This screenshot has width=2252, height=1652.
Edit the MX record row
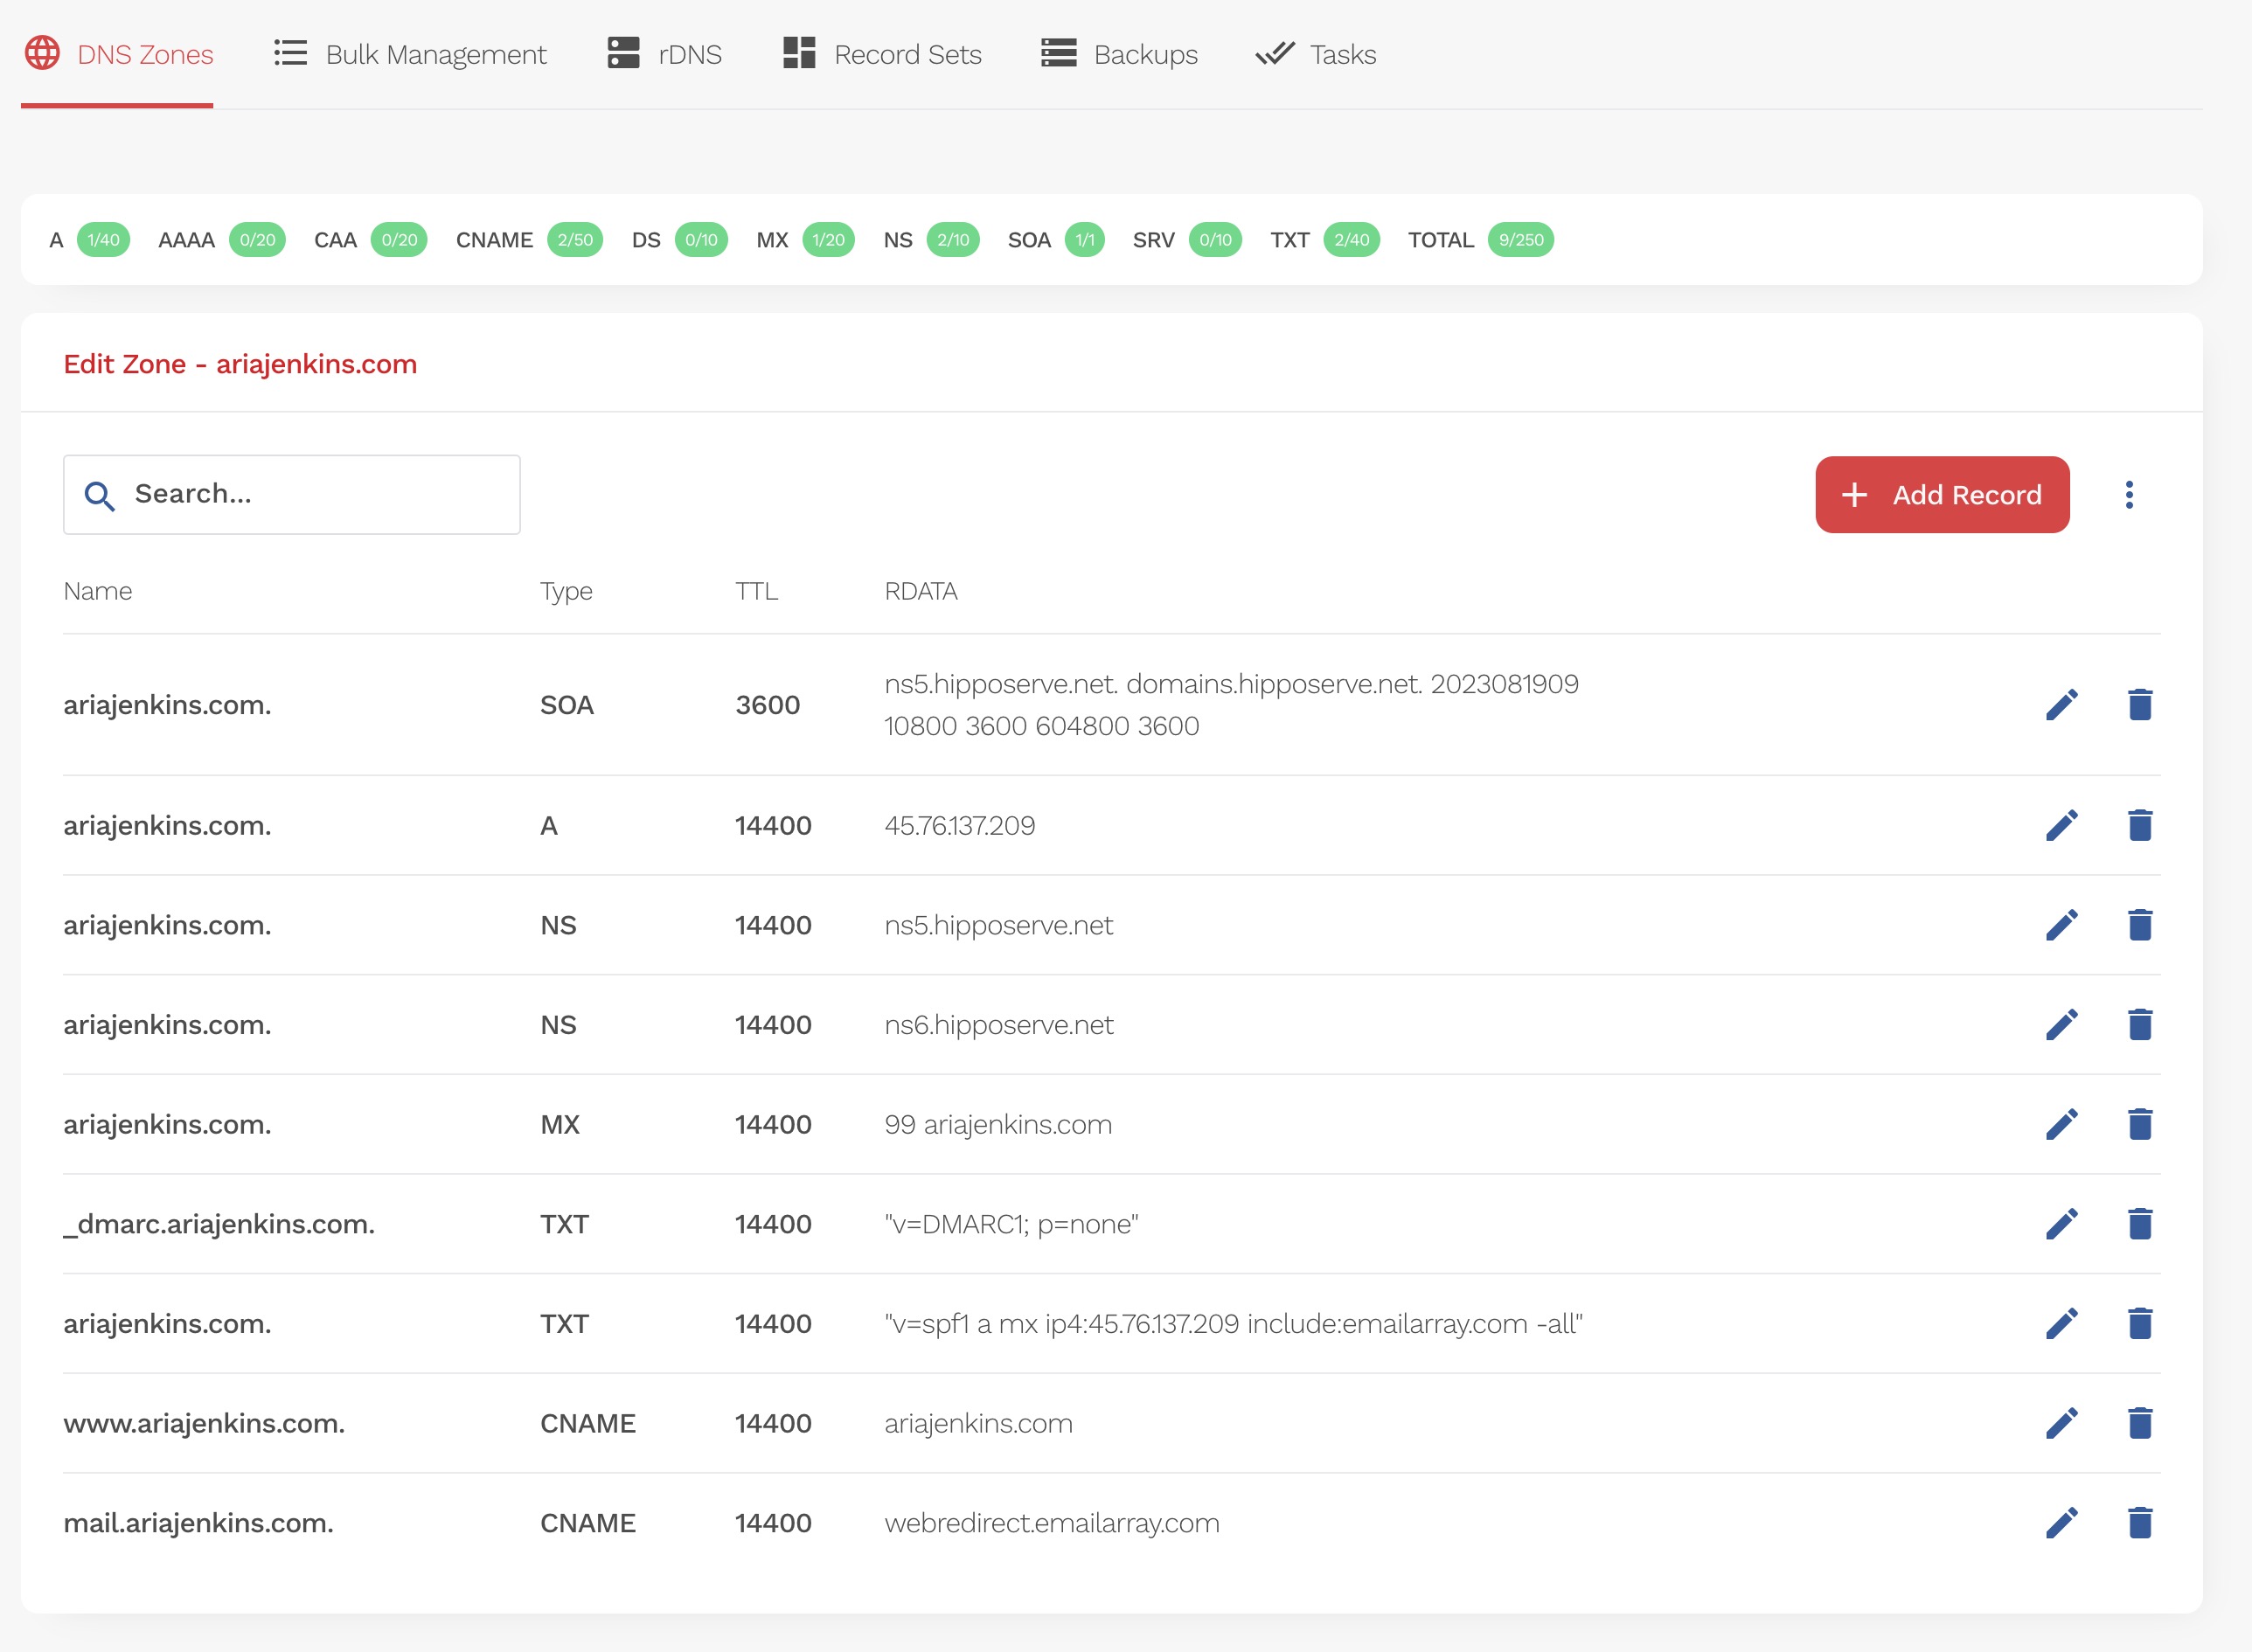point(2061,1124)
